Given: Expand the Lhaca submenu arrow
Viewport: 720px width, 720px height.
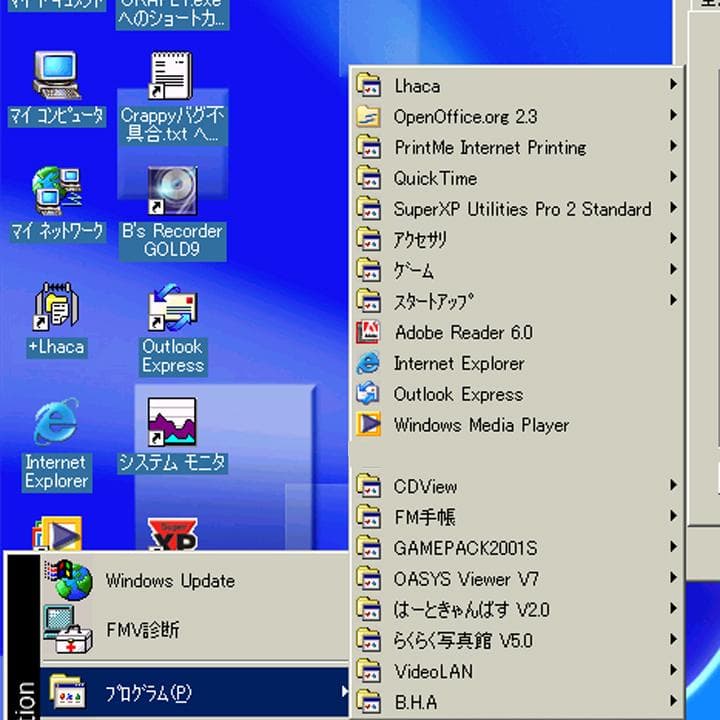Looking at the screenshot, I should click(x=673, y=84).
